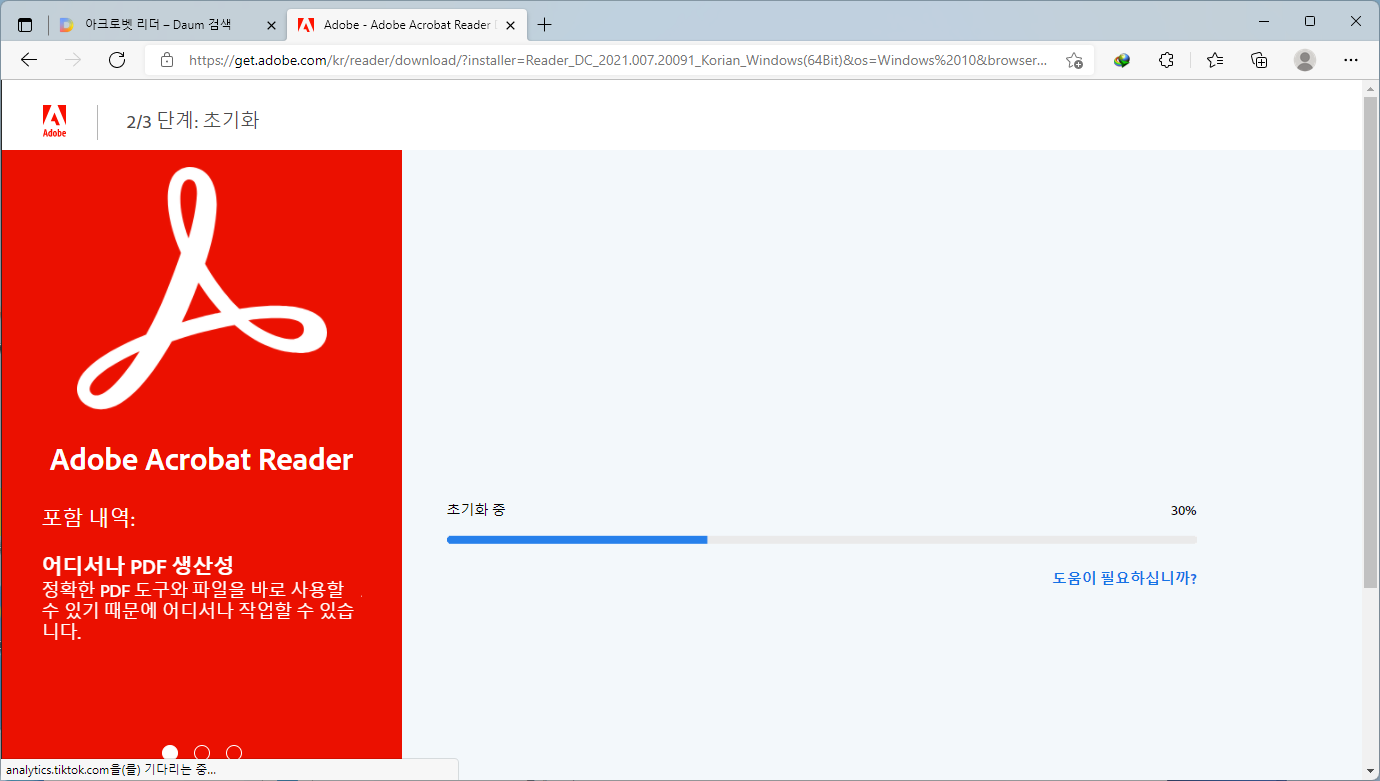This screenshot has height=781, width=1380.
Task: Maximize the Edge browser window
Action: pyautogui.click(x=1310, y=21)
